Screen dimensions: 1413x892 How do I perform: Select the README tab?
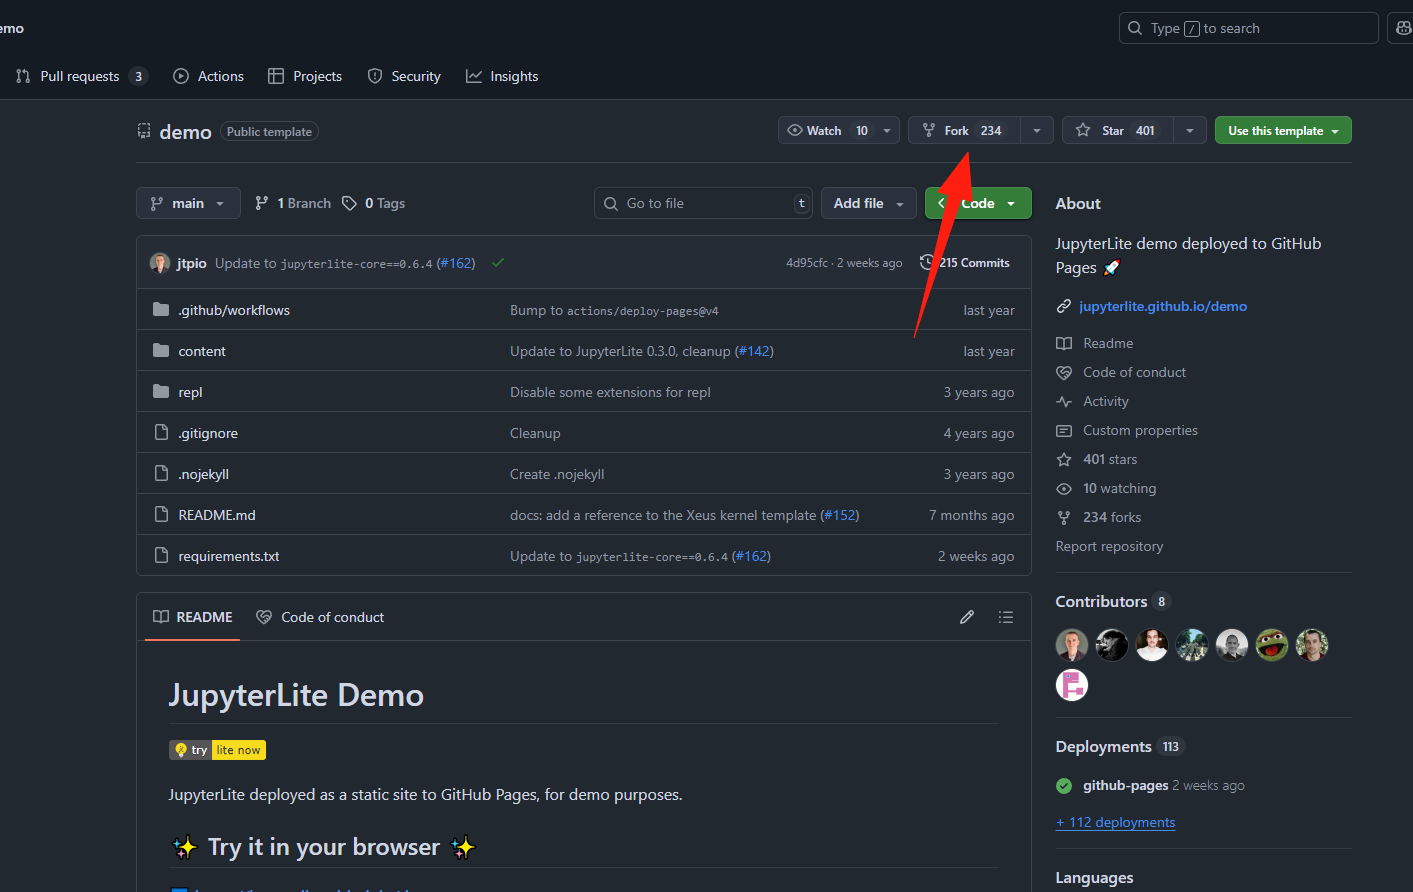pyautogui.click(x=193, y=617)
